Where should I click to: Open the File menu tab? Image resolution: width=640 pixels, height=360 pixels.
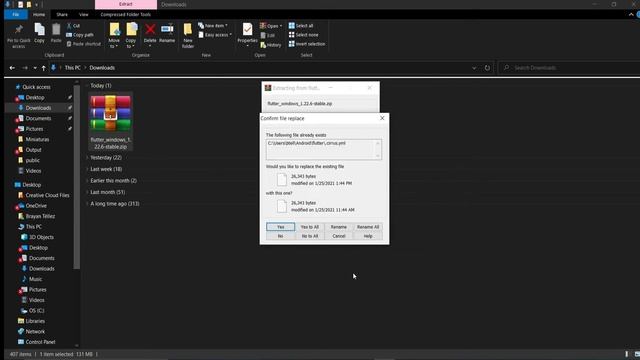16,15
